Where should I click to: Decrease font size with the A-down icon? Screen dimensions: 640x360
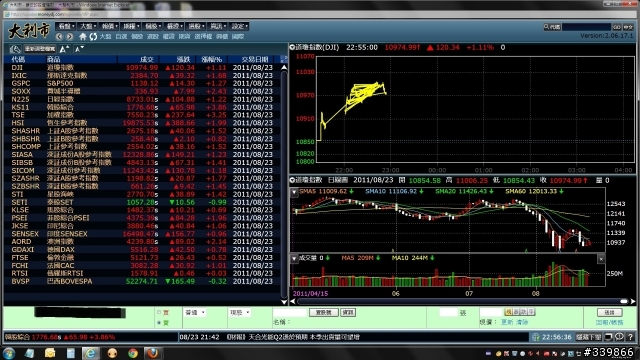pos(79,49)
